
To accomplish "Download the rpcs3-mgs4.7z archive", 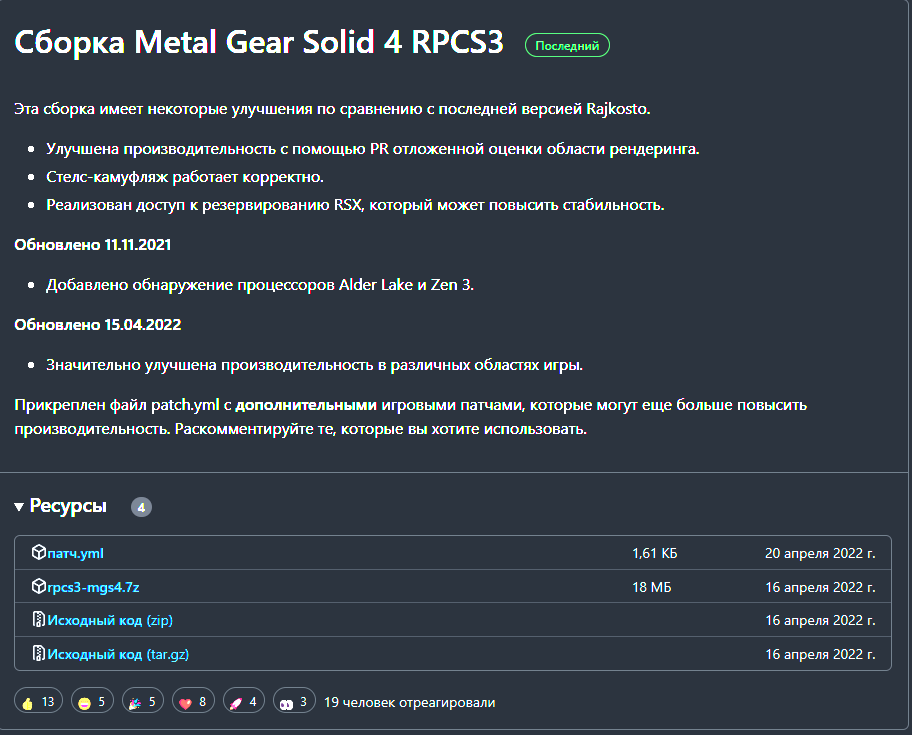I will [x=100, y=587].
